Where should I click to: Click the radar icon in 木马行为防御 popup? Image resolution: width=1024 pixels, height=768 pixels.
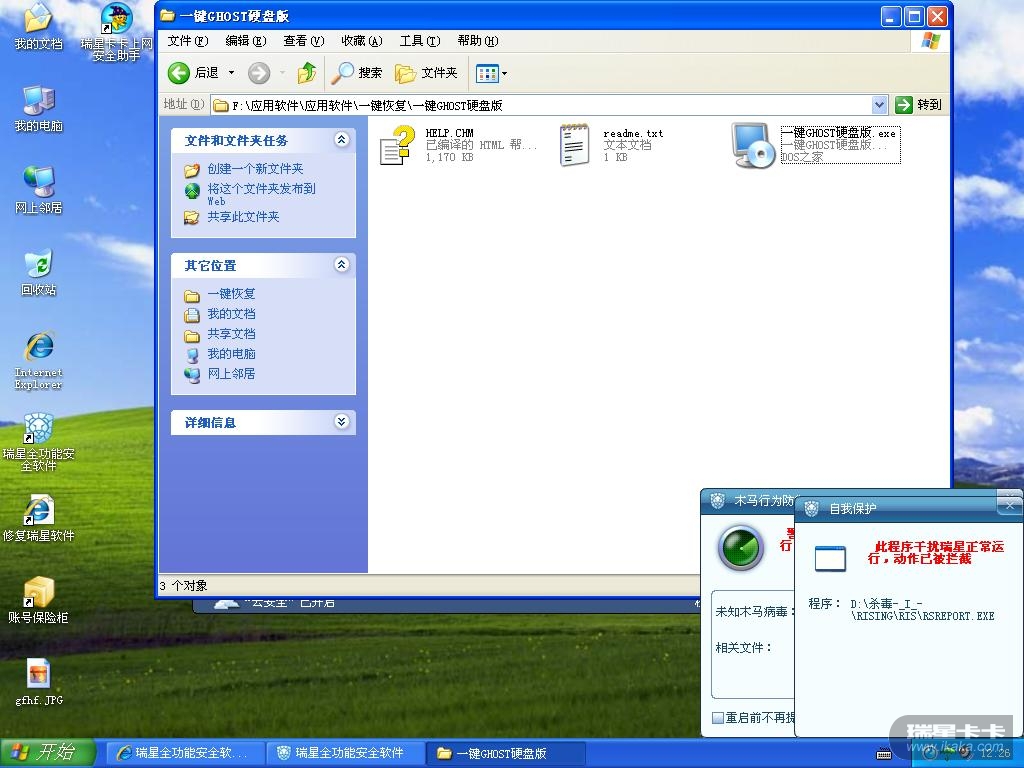(741, 547)
